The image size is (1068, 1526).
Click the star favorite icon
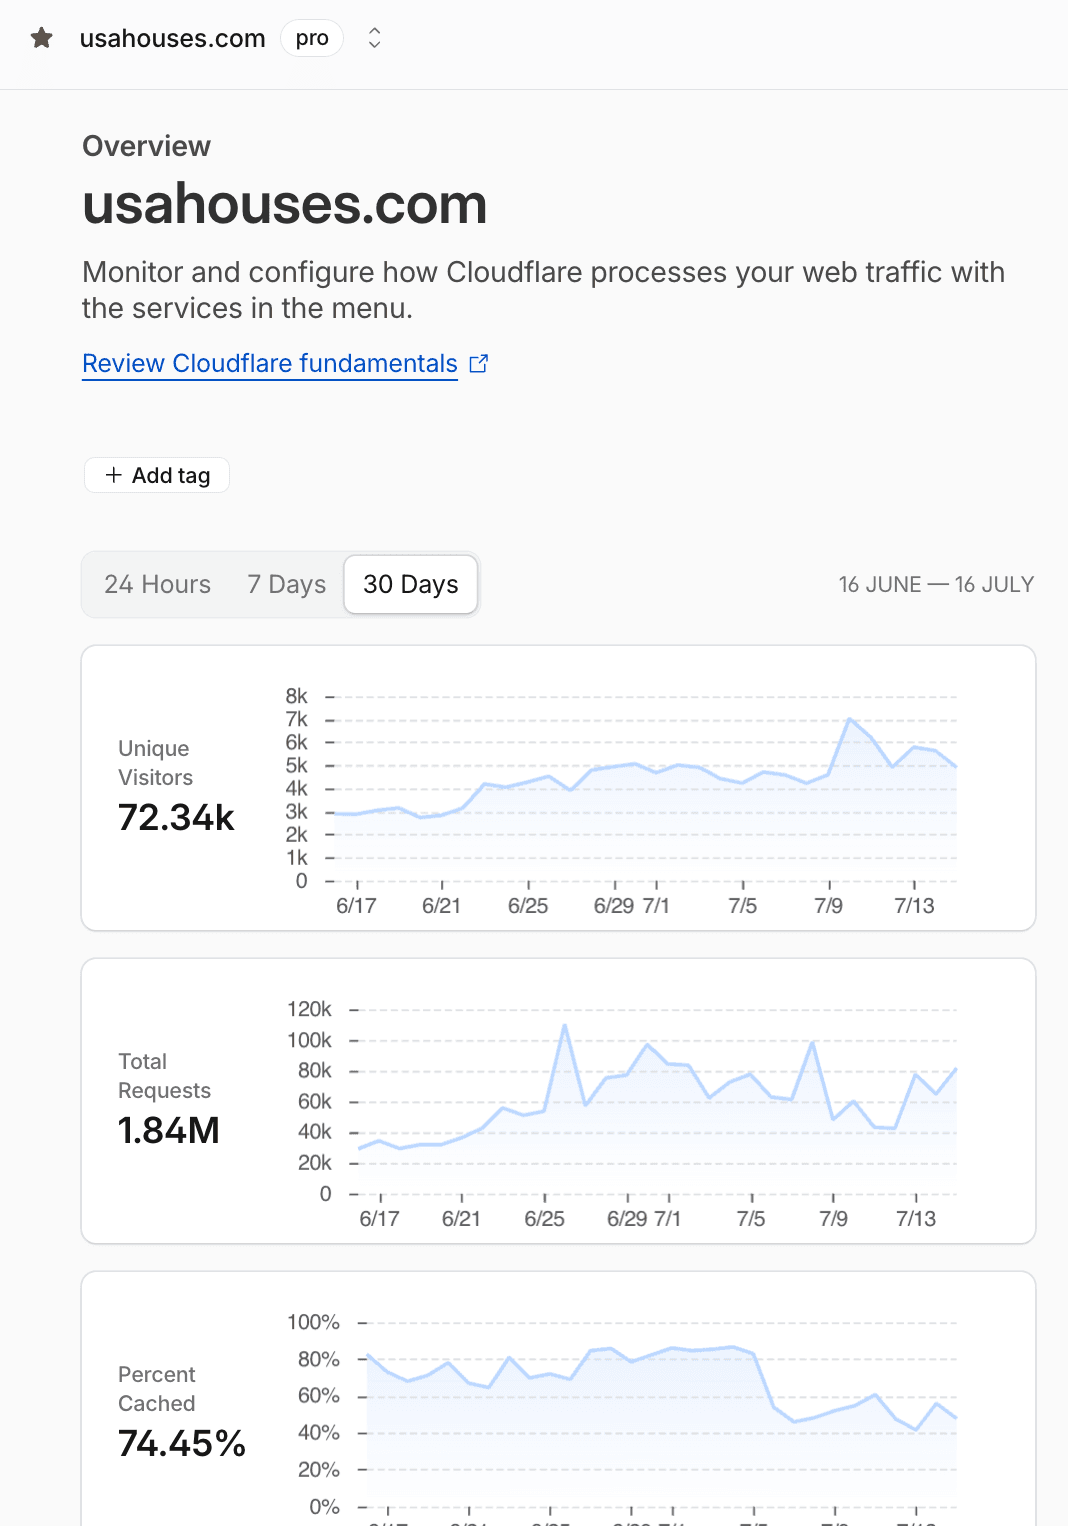[x=42, y=38]
